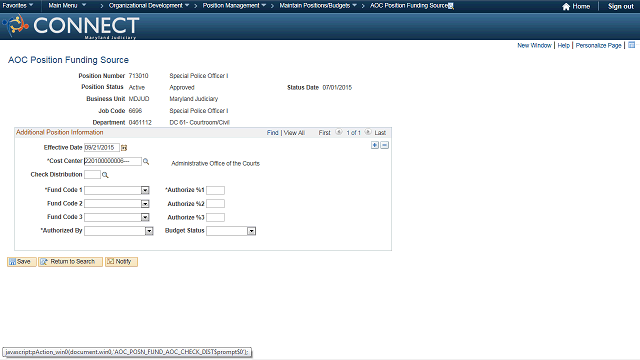Click the Cost Center lookup magnifier
The height and width of the screenshot is (360, 640).
[146, 162]
